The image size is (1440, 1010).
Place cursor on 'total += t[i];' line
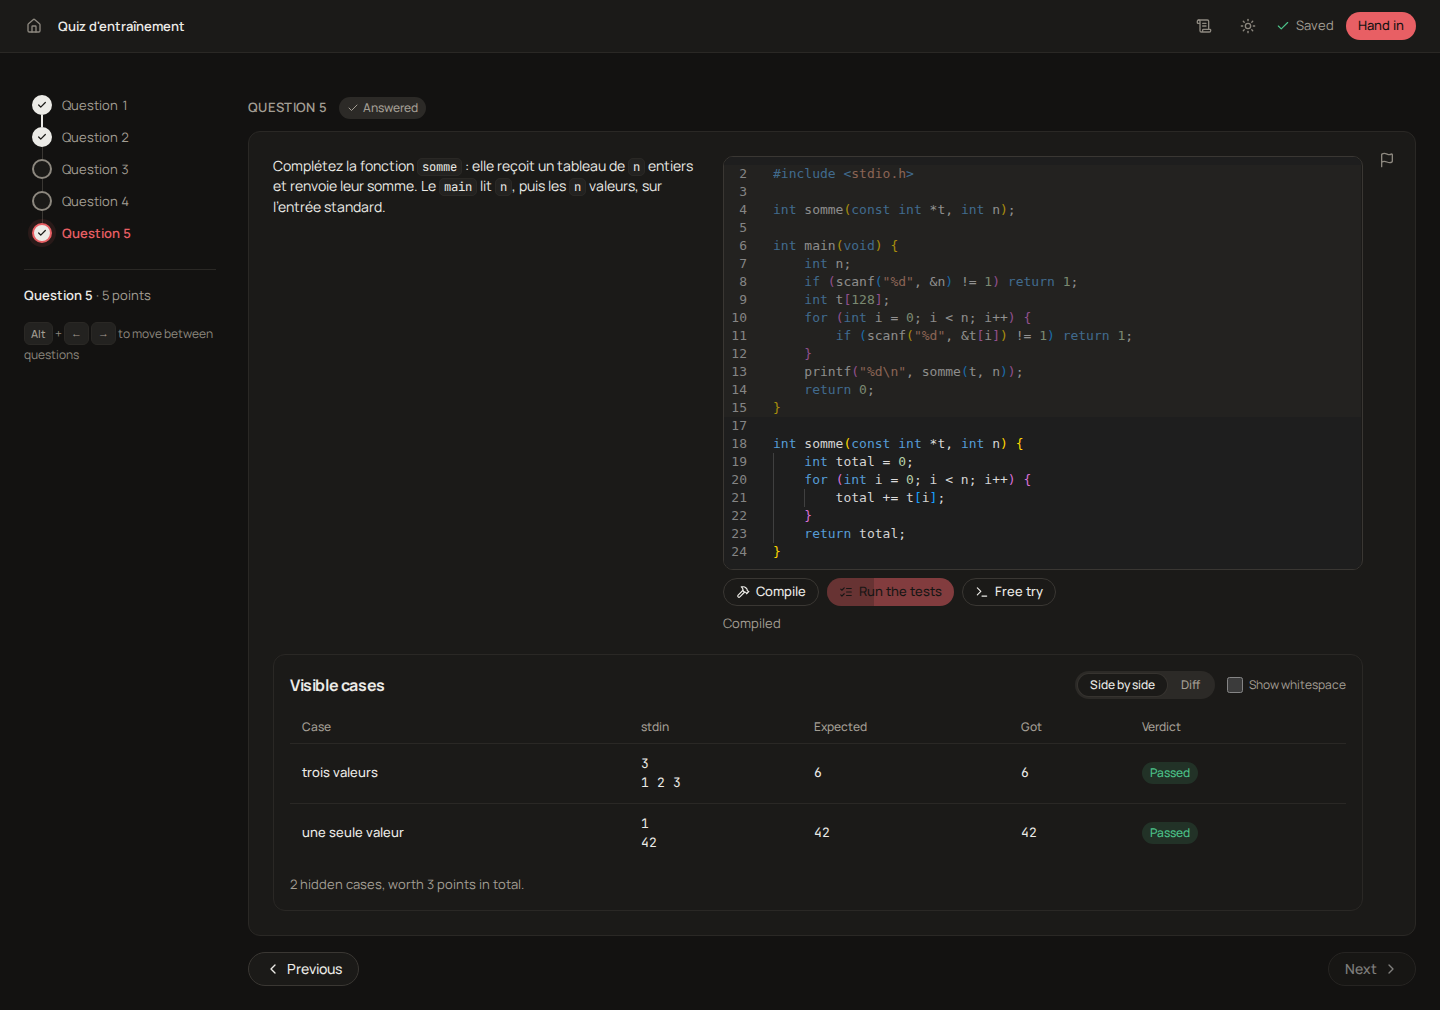890,498
